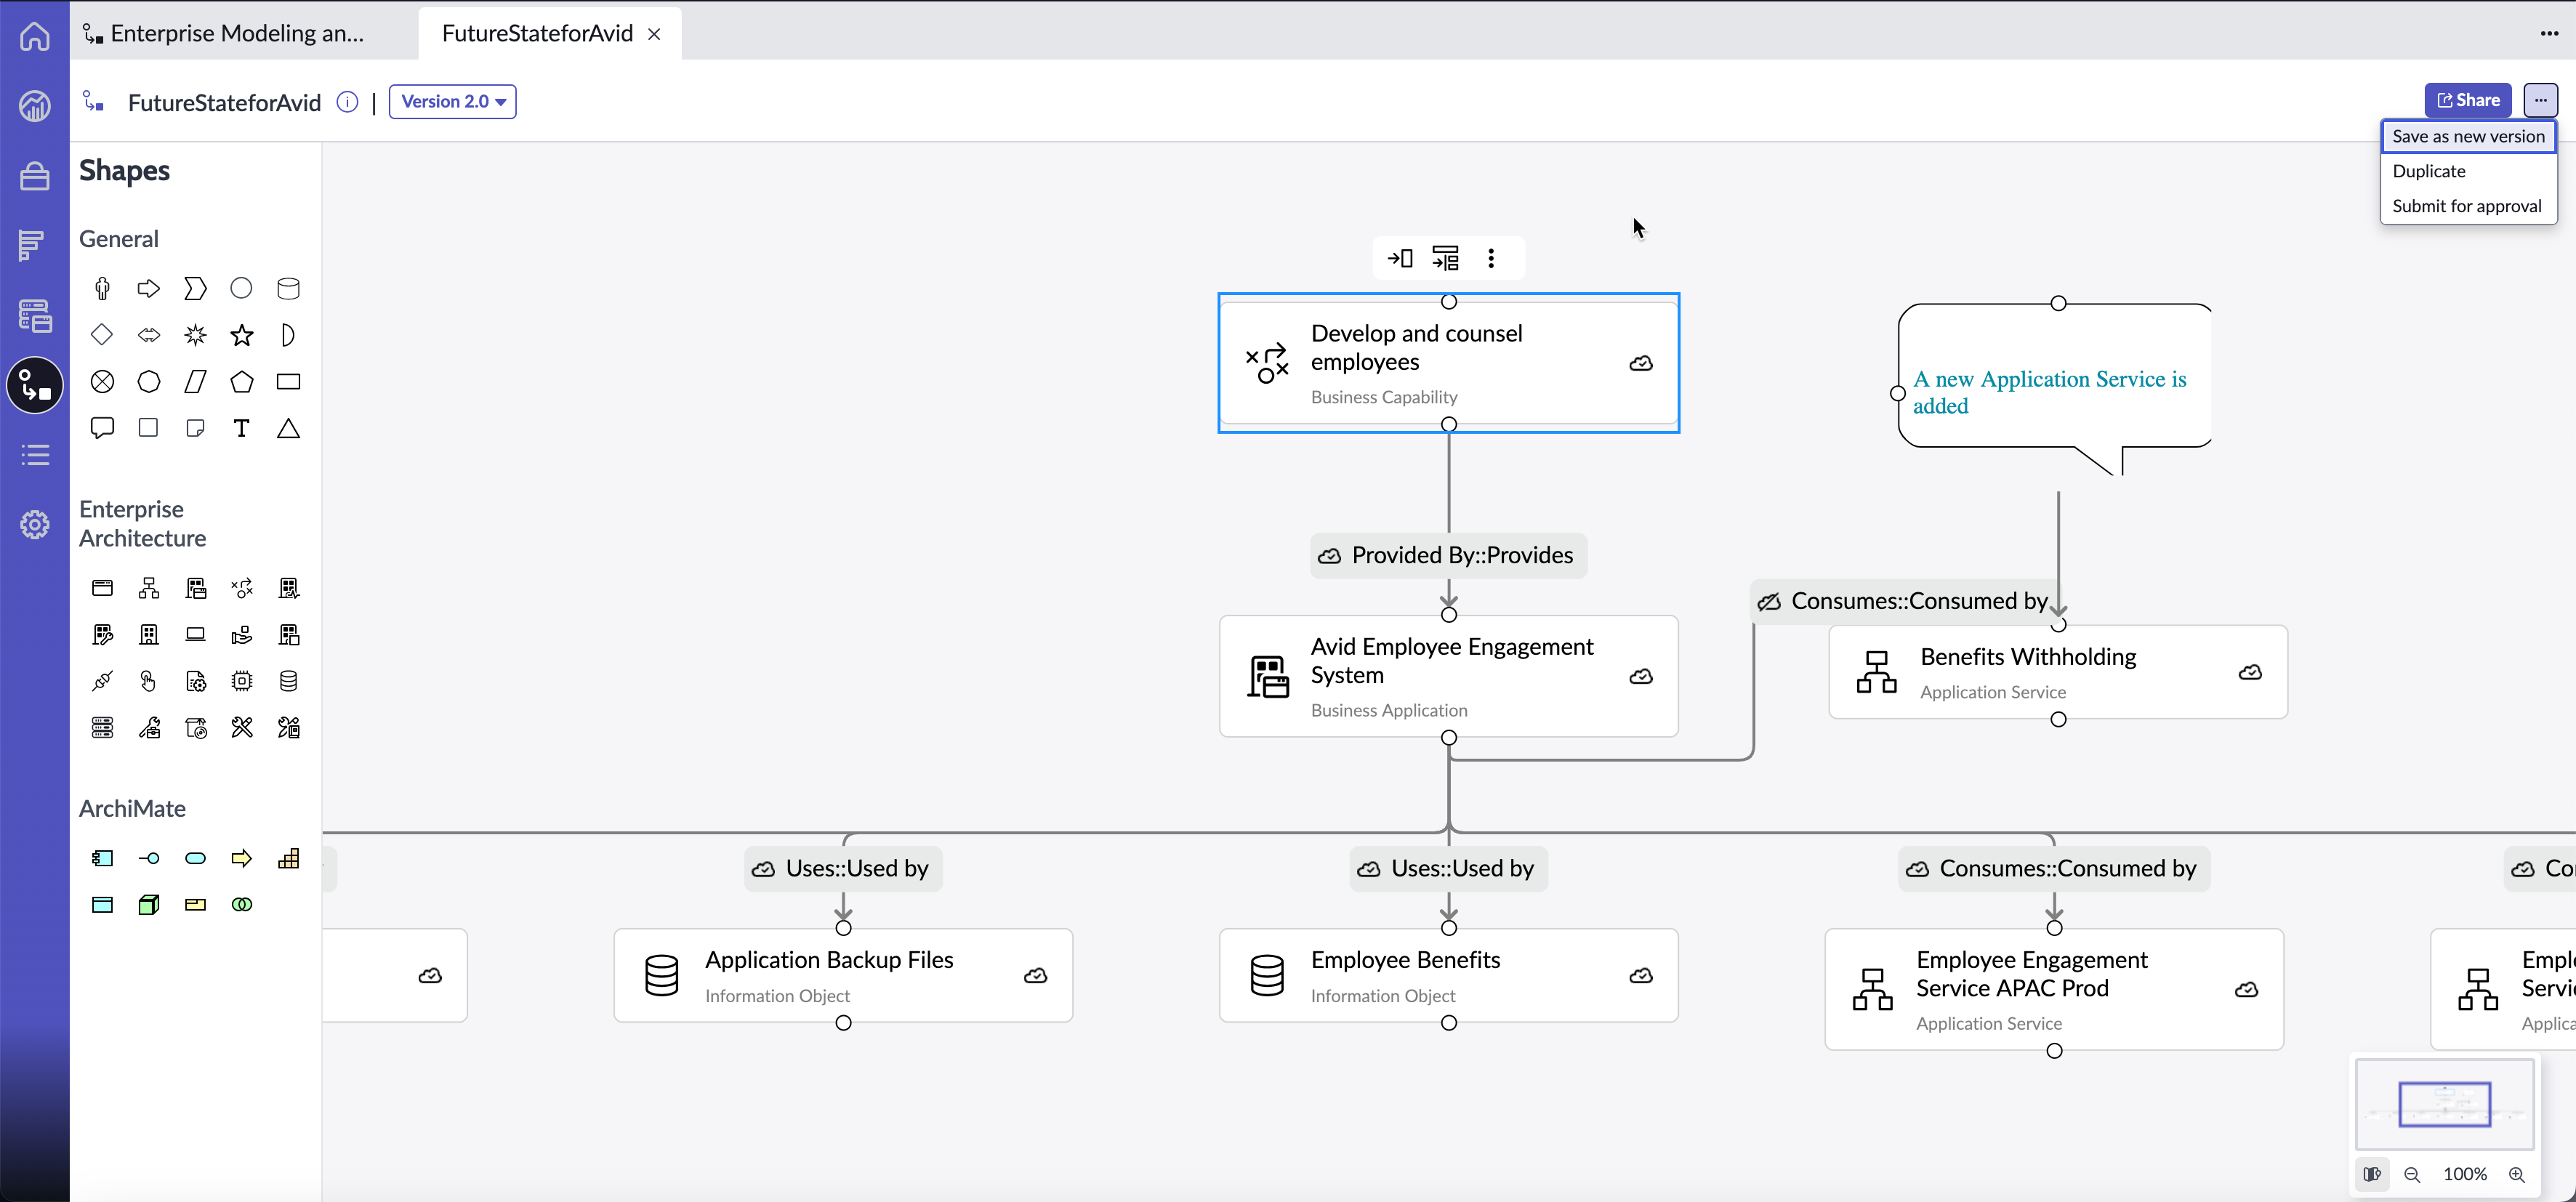
Task: Select the processor chip shape
Action: click(x=242, y=681)
